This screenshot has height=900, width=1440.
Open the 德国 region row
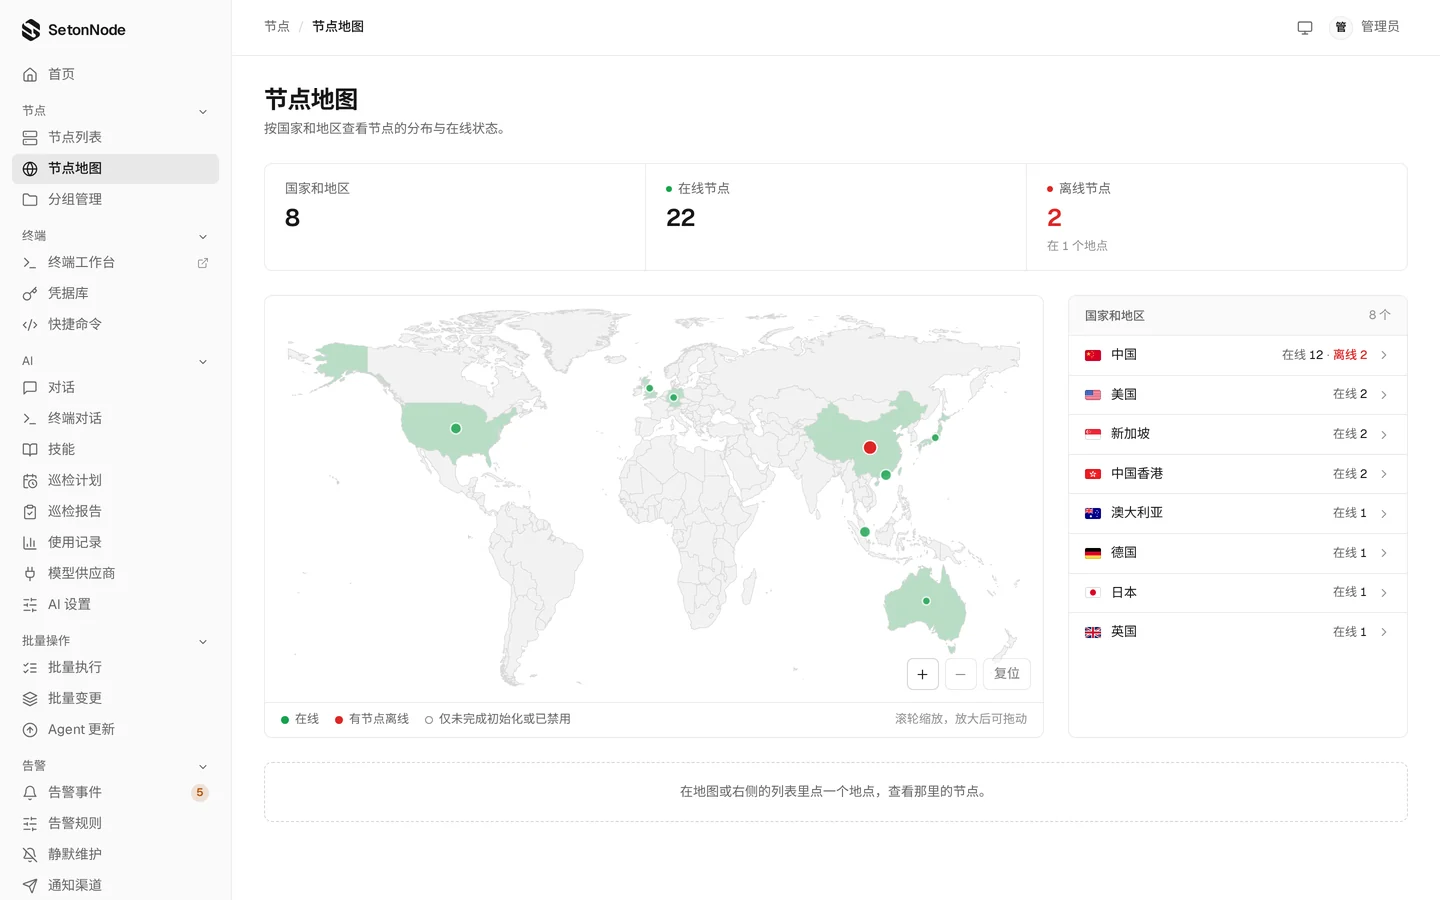pos(1238,553)
